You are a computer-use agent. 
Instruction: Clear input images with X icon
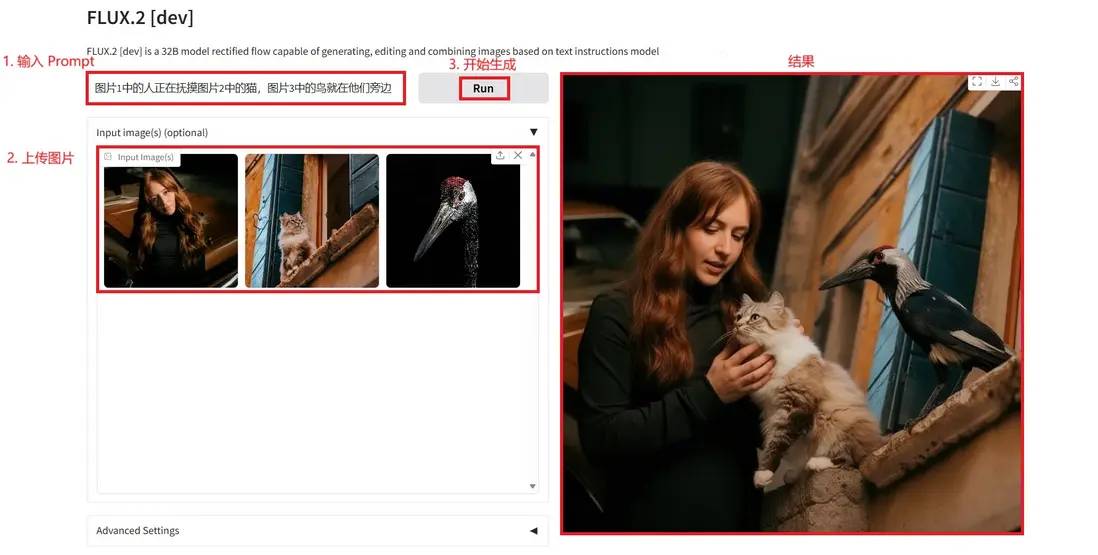pyautogui.click(x=518, y=155)
